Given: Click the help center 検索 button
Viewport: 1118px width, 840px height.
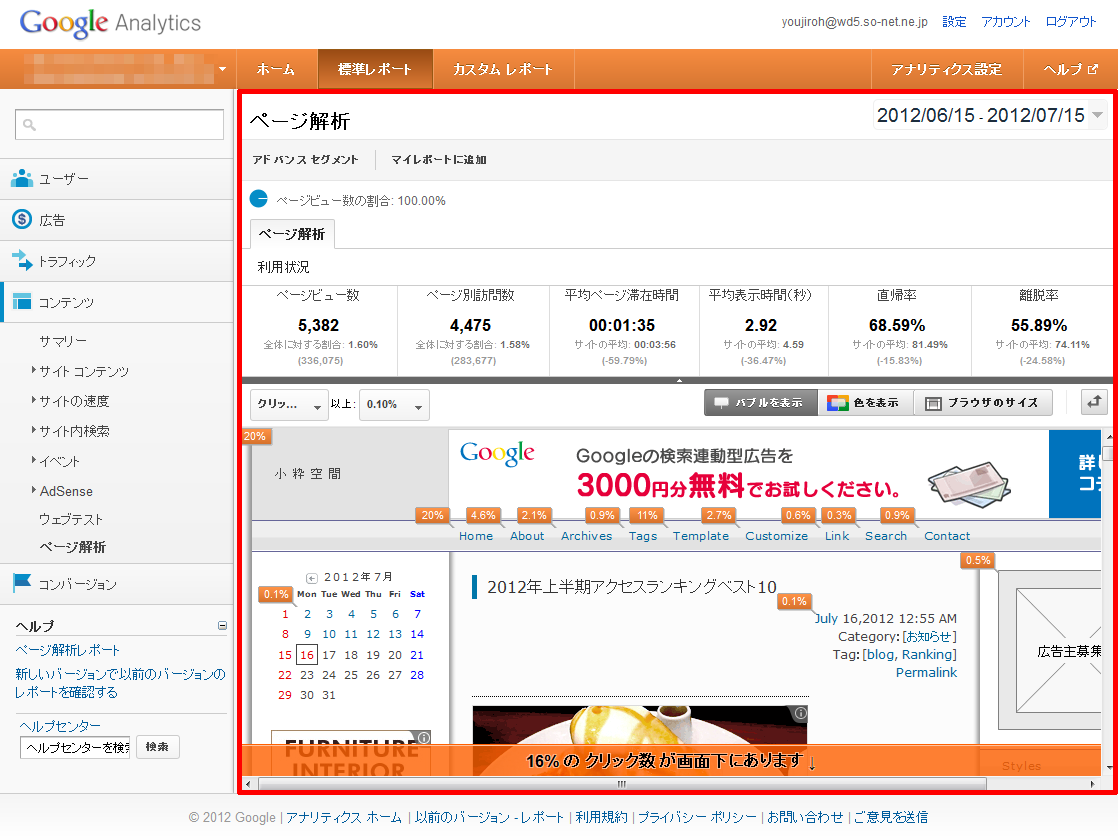Looking at the screenshot, I should click(x=157, y=747).
